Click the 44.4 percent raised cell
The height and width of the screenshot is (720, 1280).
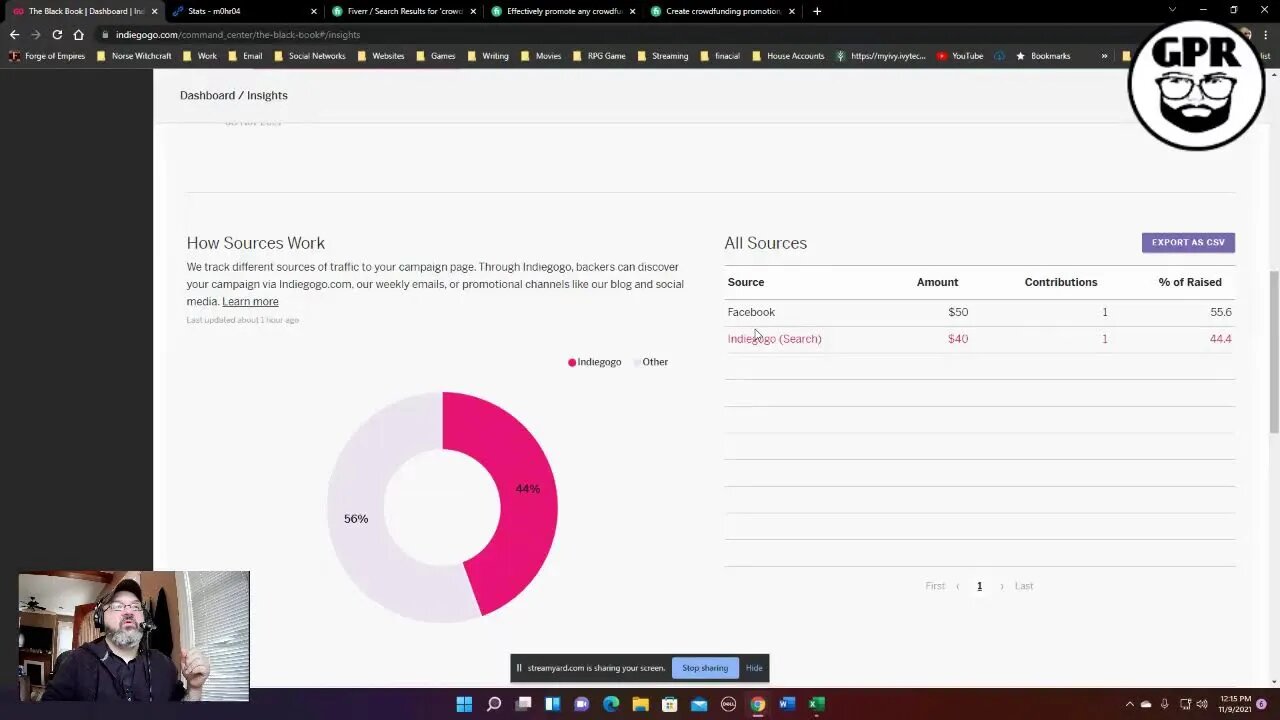1220,338
